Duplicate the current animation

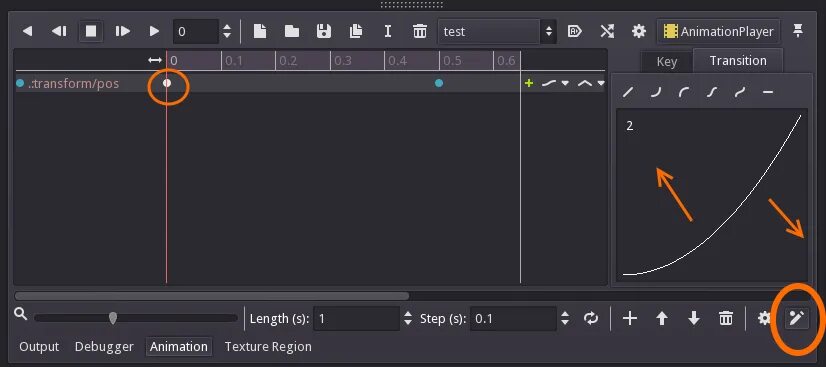point(356,32)
